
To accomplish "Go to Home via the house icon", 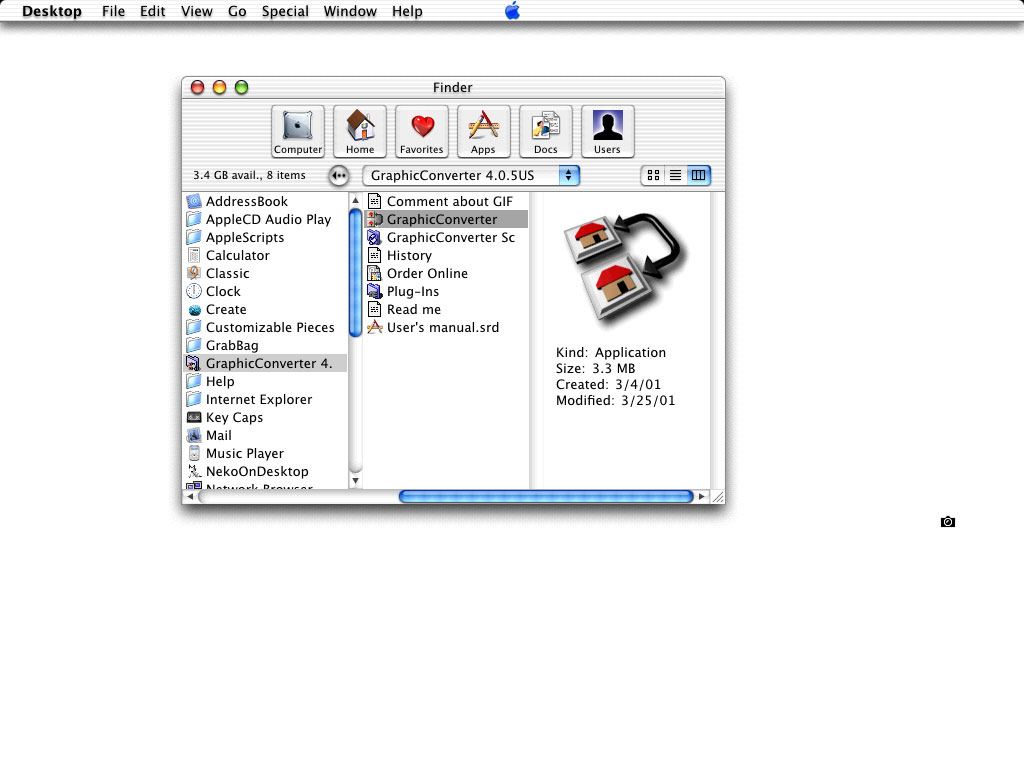I will pos(360,131).
